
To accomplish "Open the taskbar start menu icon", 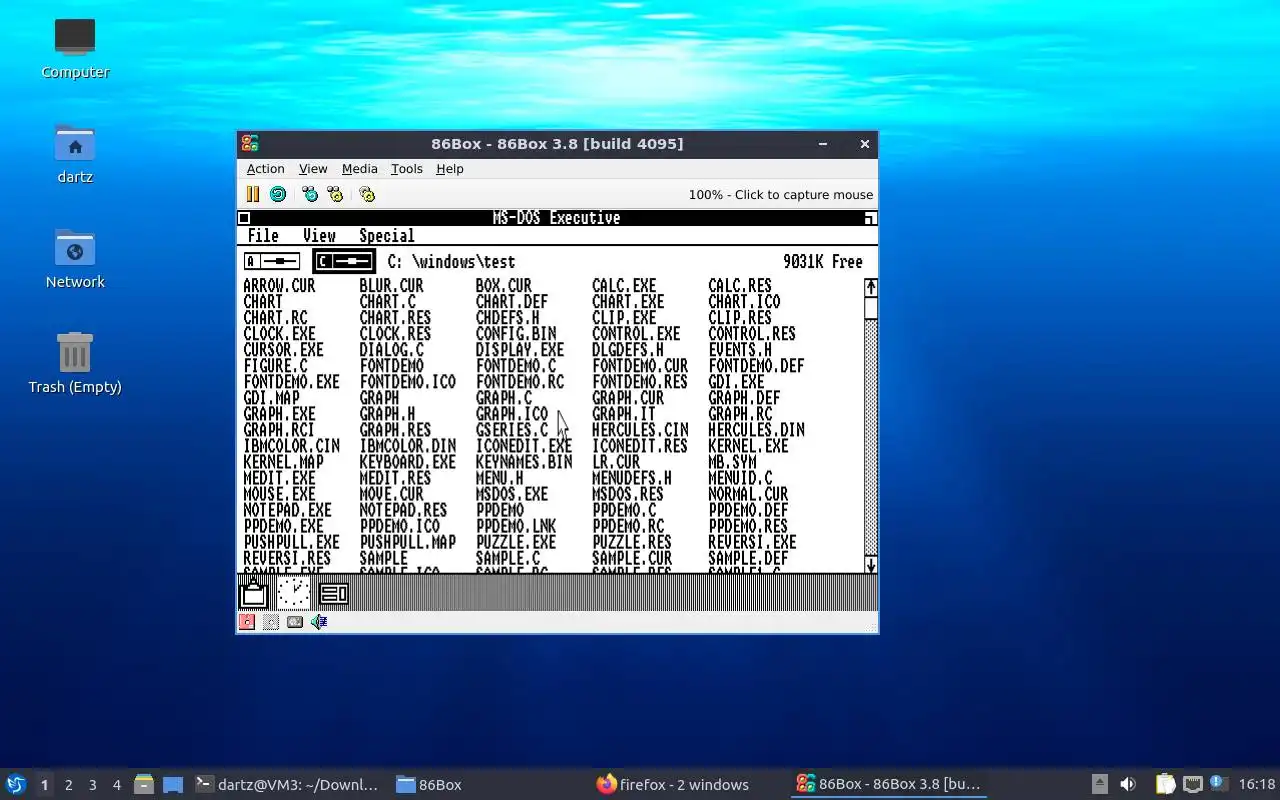I will point(16,784).
